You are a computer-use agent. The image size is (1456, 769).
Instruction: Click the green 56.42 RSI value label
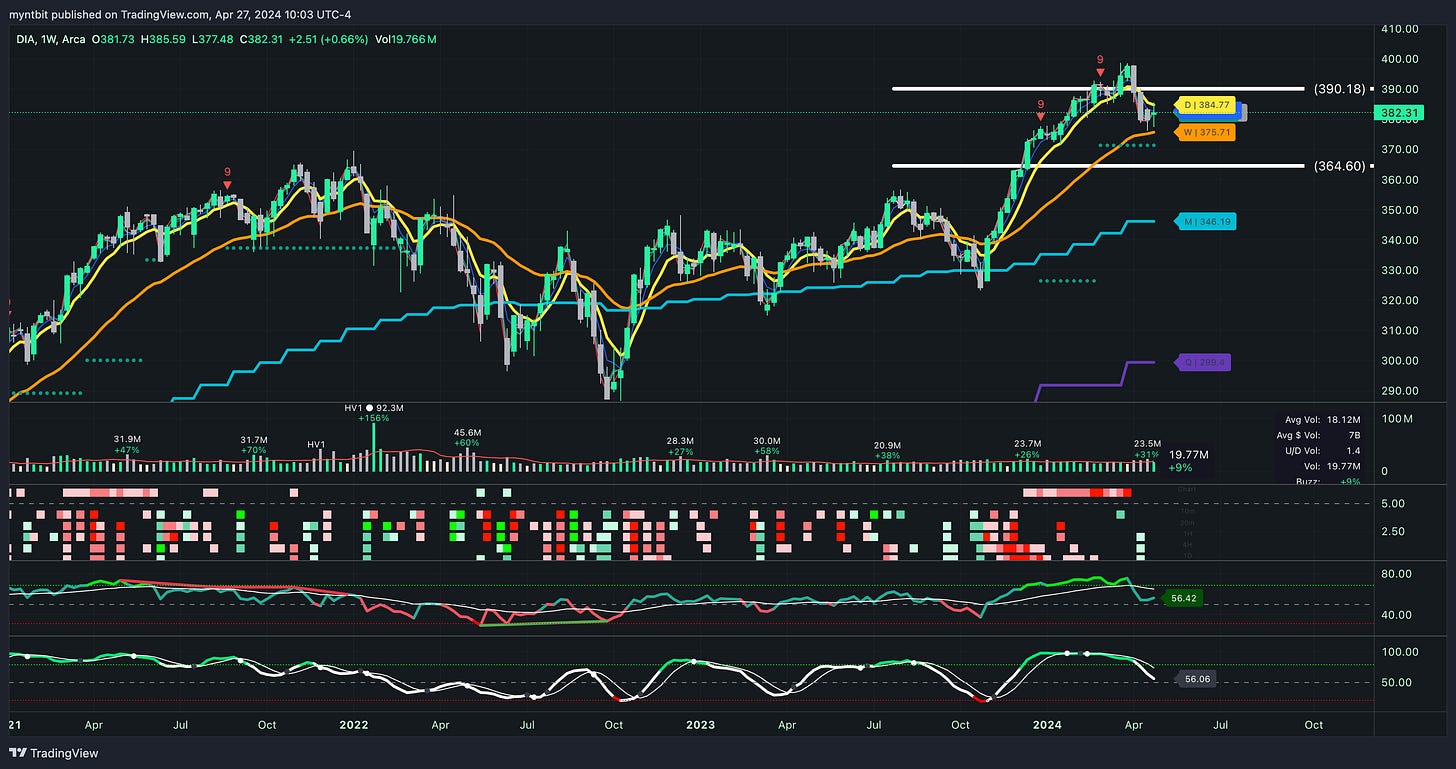click(x=1183, y=598)
